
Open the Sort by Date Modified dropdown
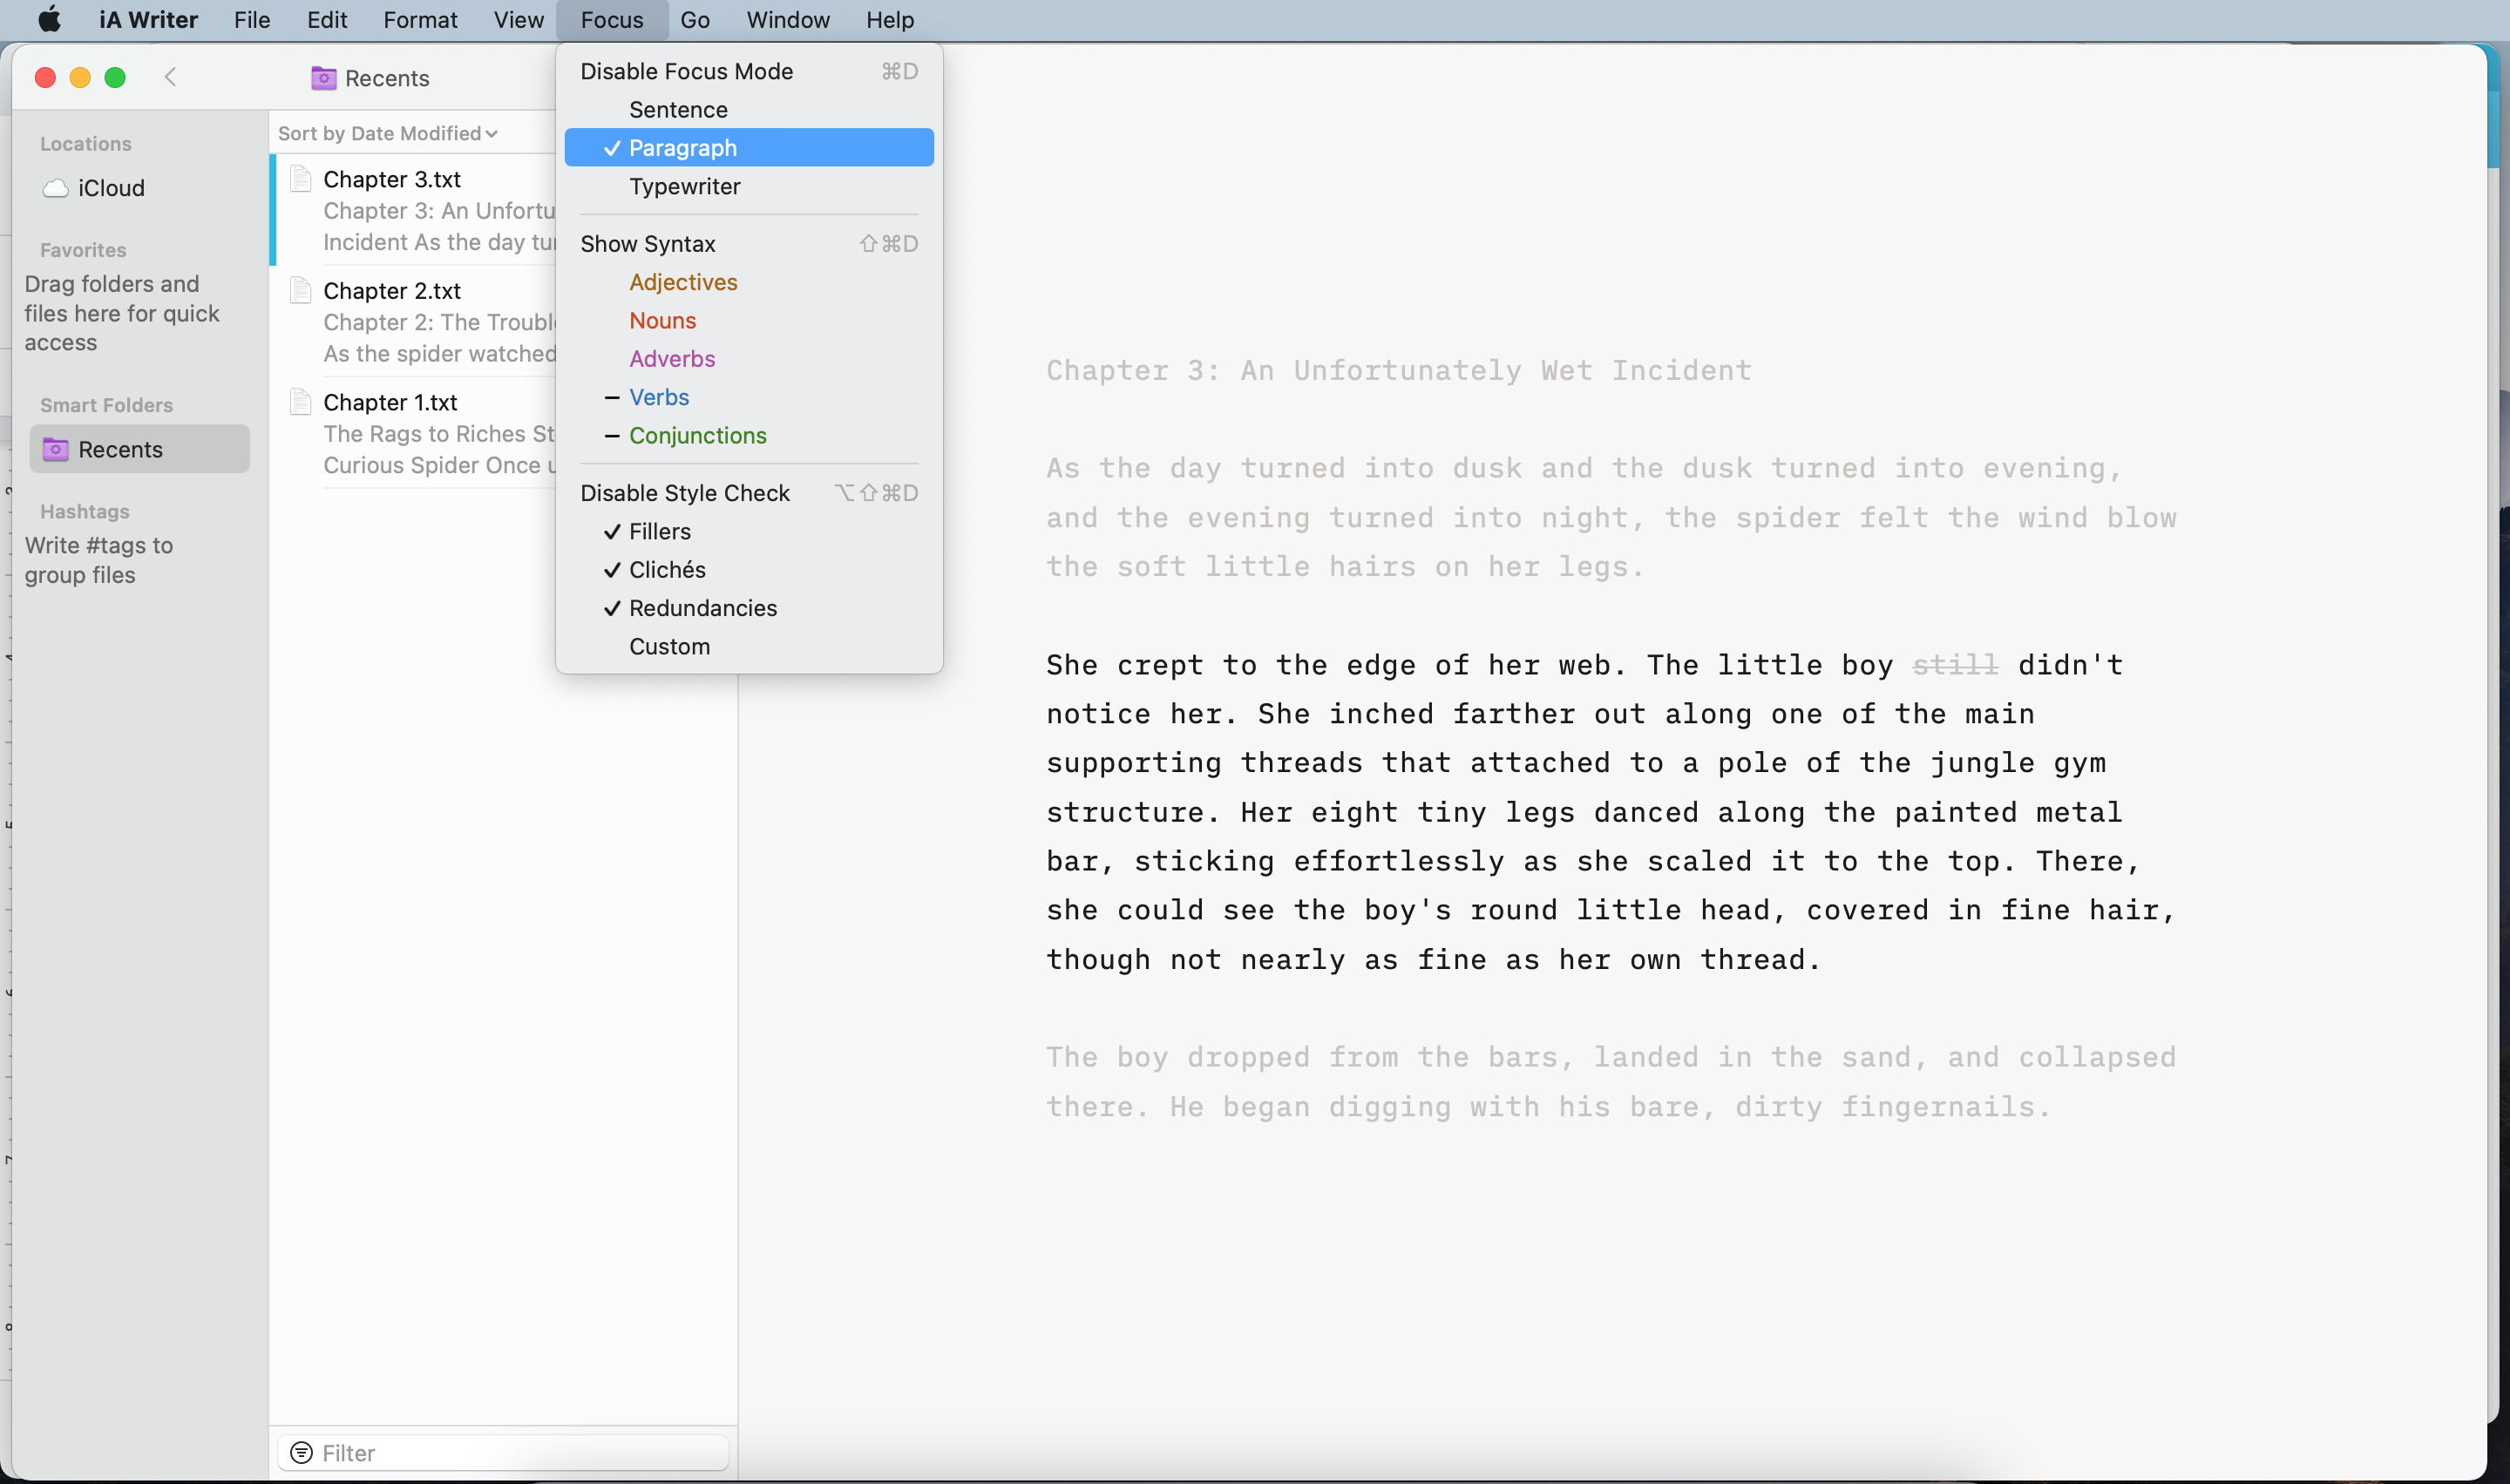(388, 133)
